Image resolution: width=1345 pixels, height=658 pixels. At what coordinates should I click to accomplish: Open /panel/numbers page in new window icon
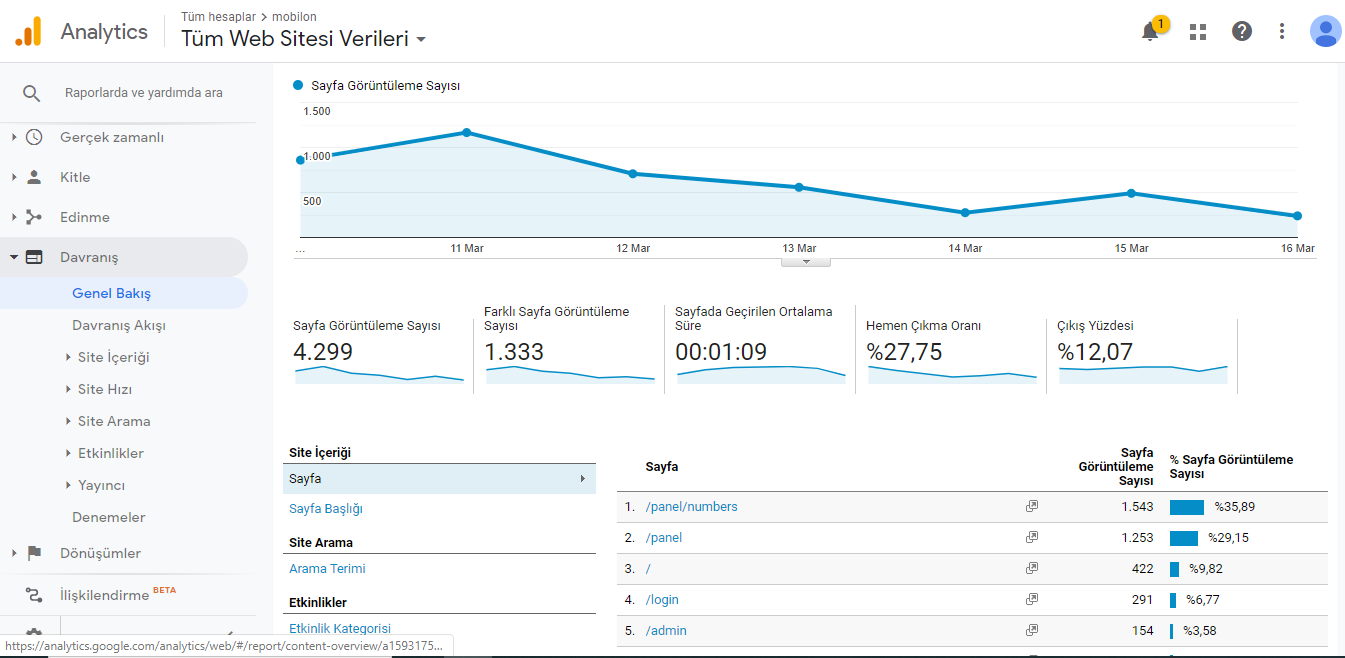1032,507
